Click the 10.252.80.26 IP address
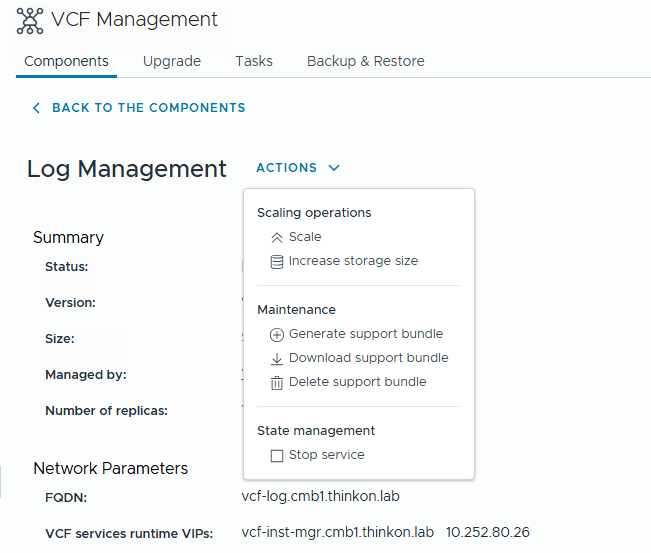The width and height of the screenshot is (651, 553). click(488, 533)
